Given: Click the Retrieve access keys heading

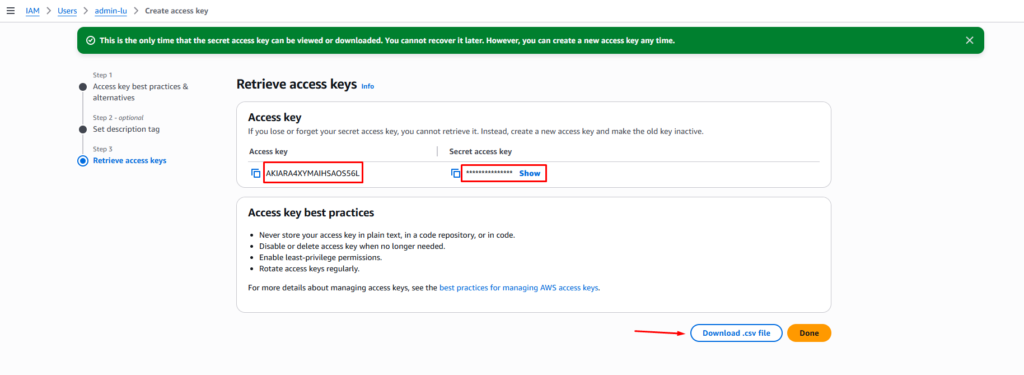Looking at the screenshot, I should tap(296, 84).
